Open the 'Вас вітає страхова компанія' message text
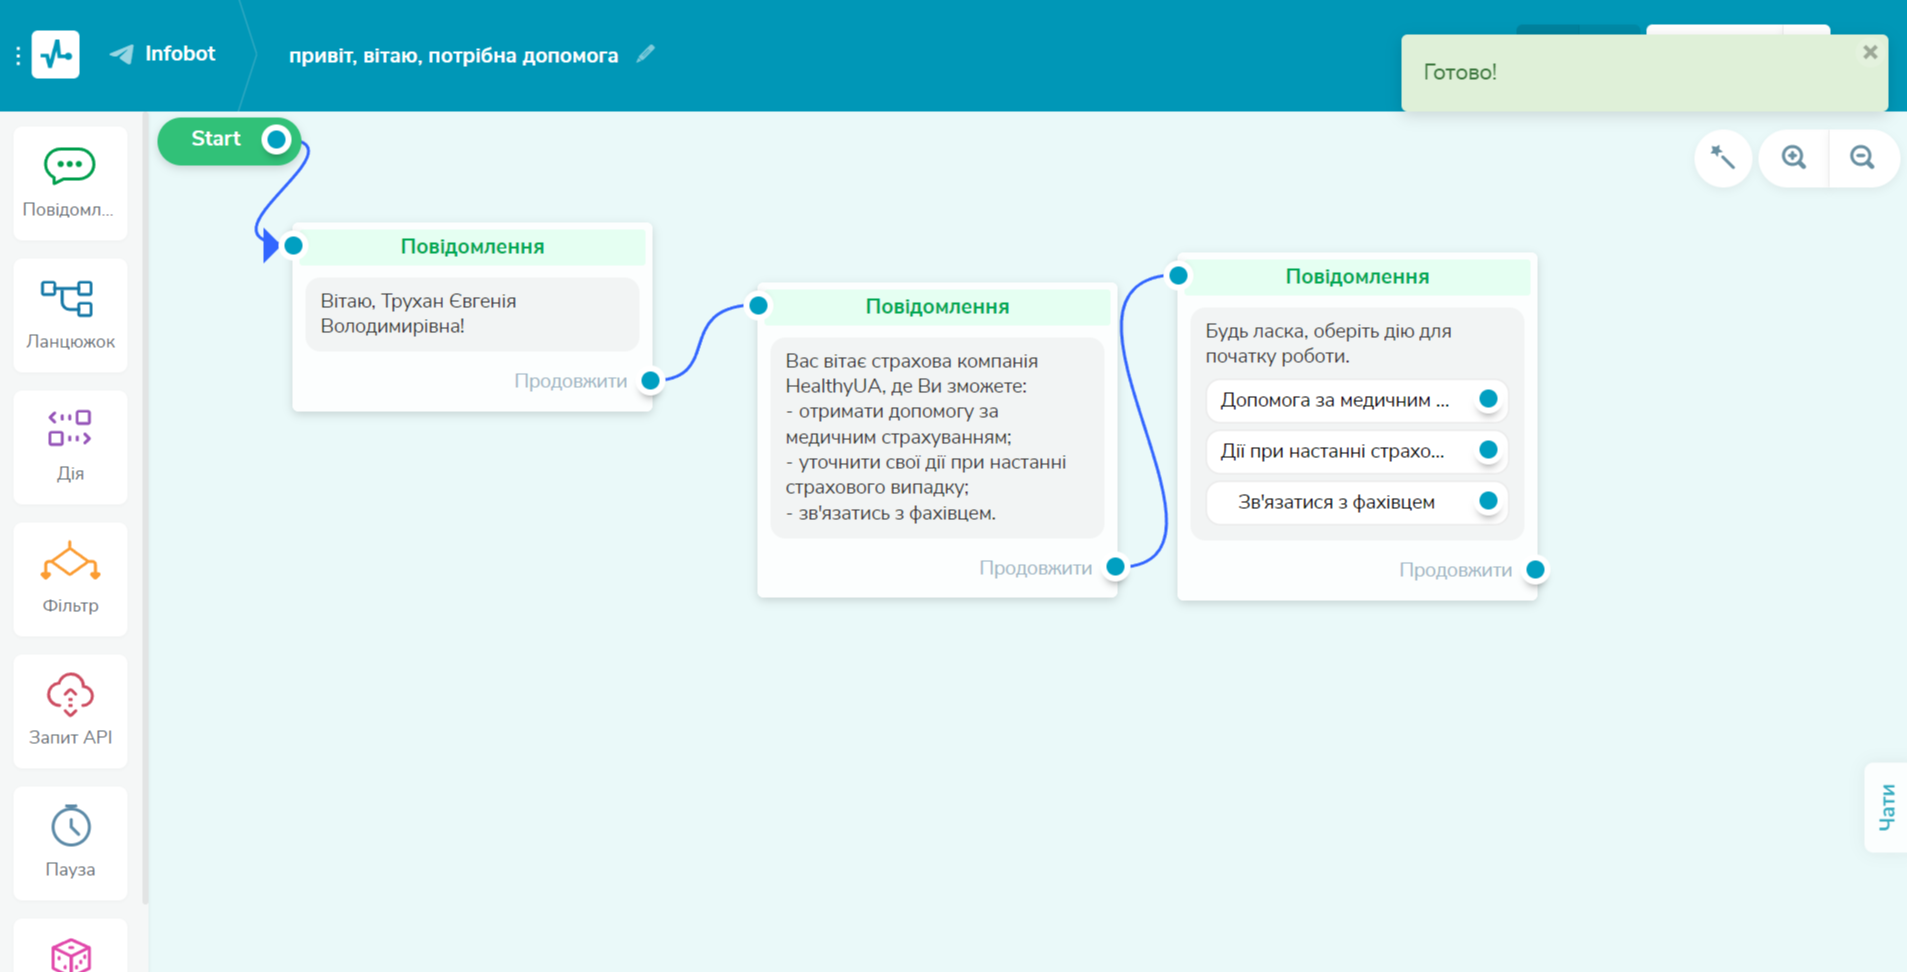This screenshot has width=1907, height=972. 937,437
